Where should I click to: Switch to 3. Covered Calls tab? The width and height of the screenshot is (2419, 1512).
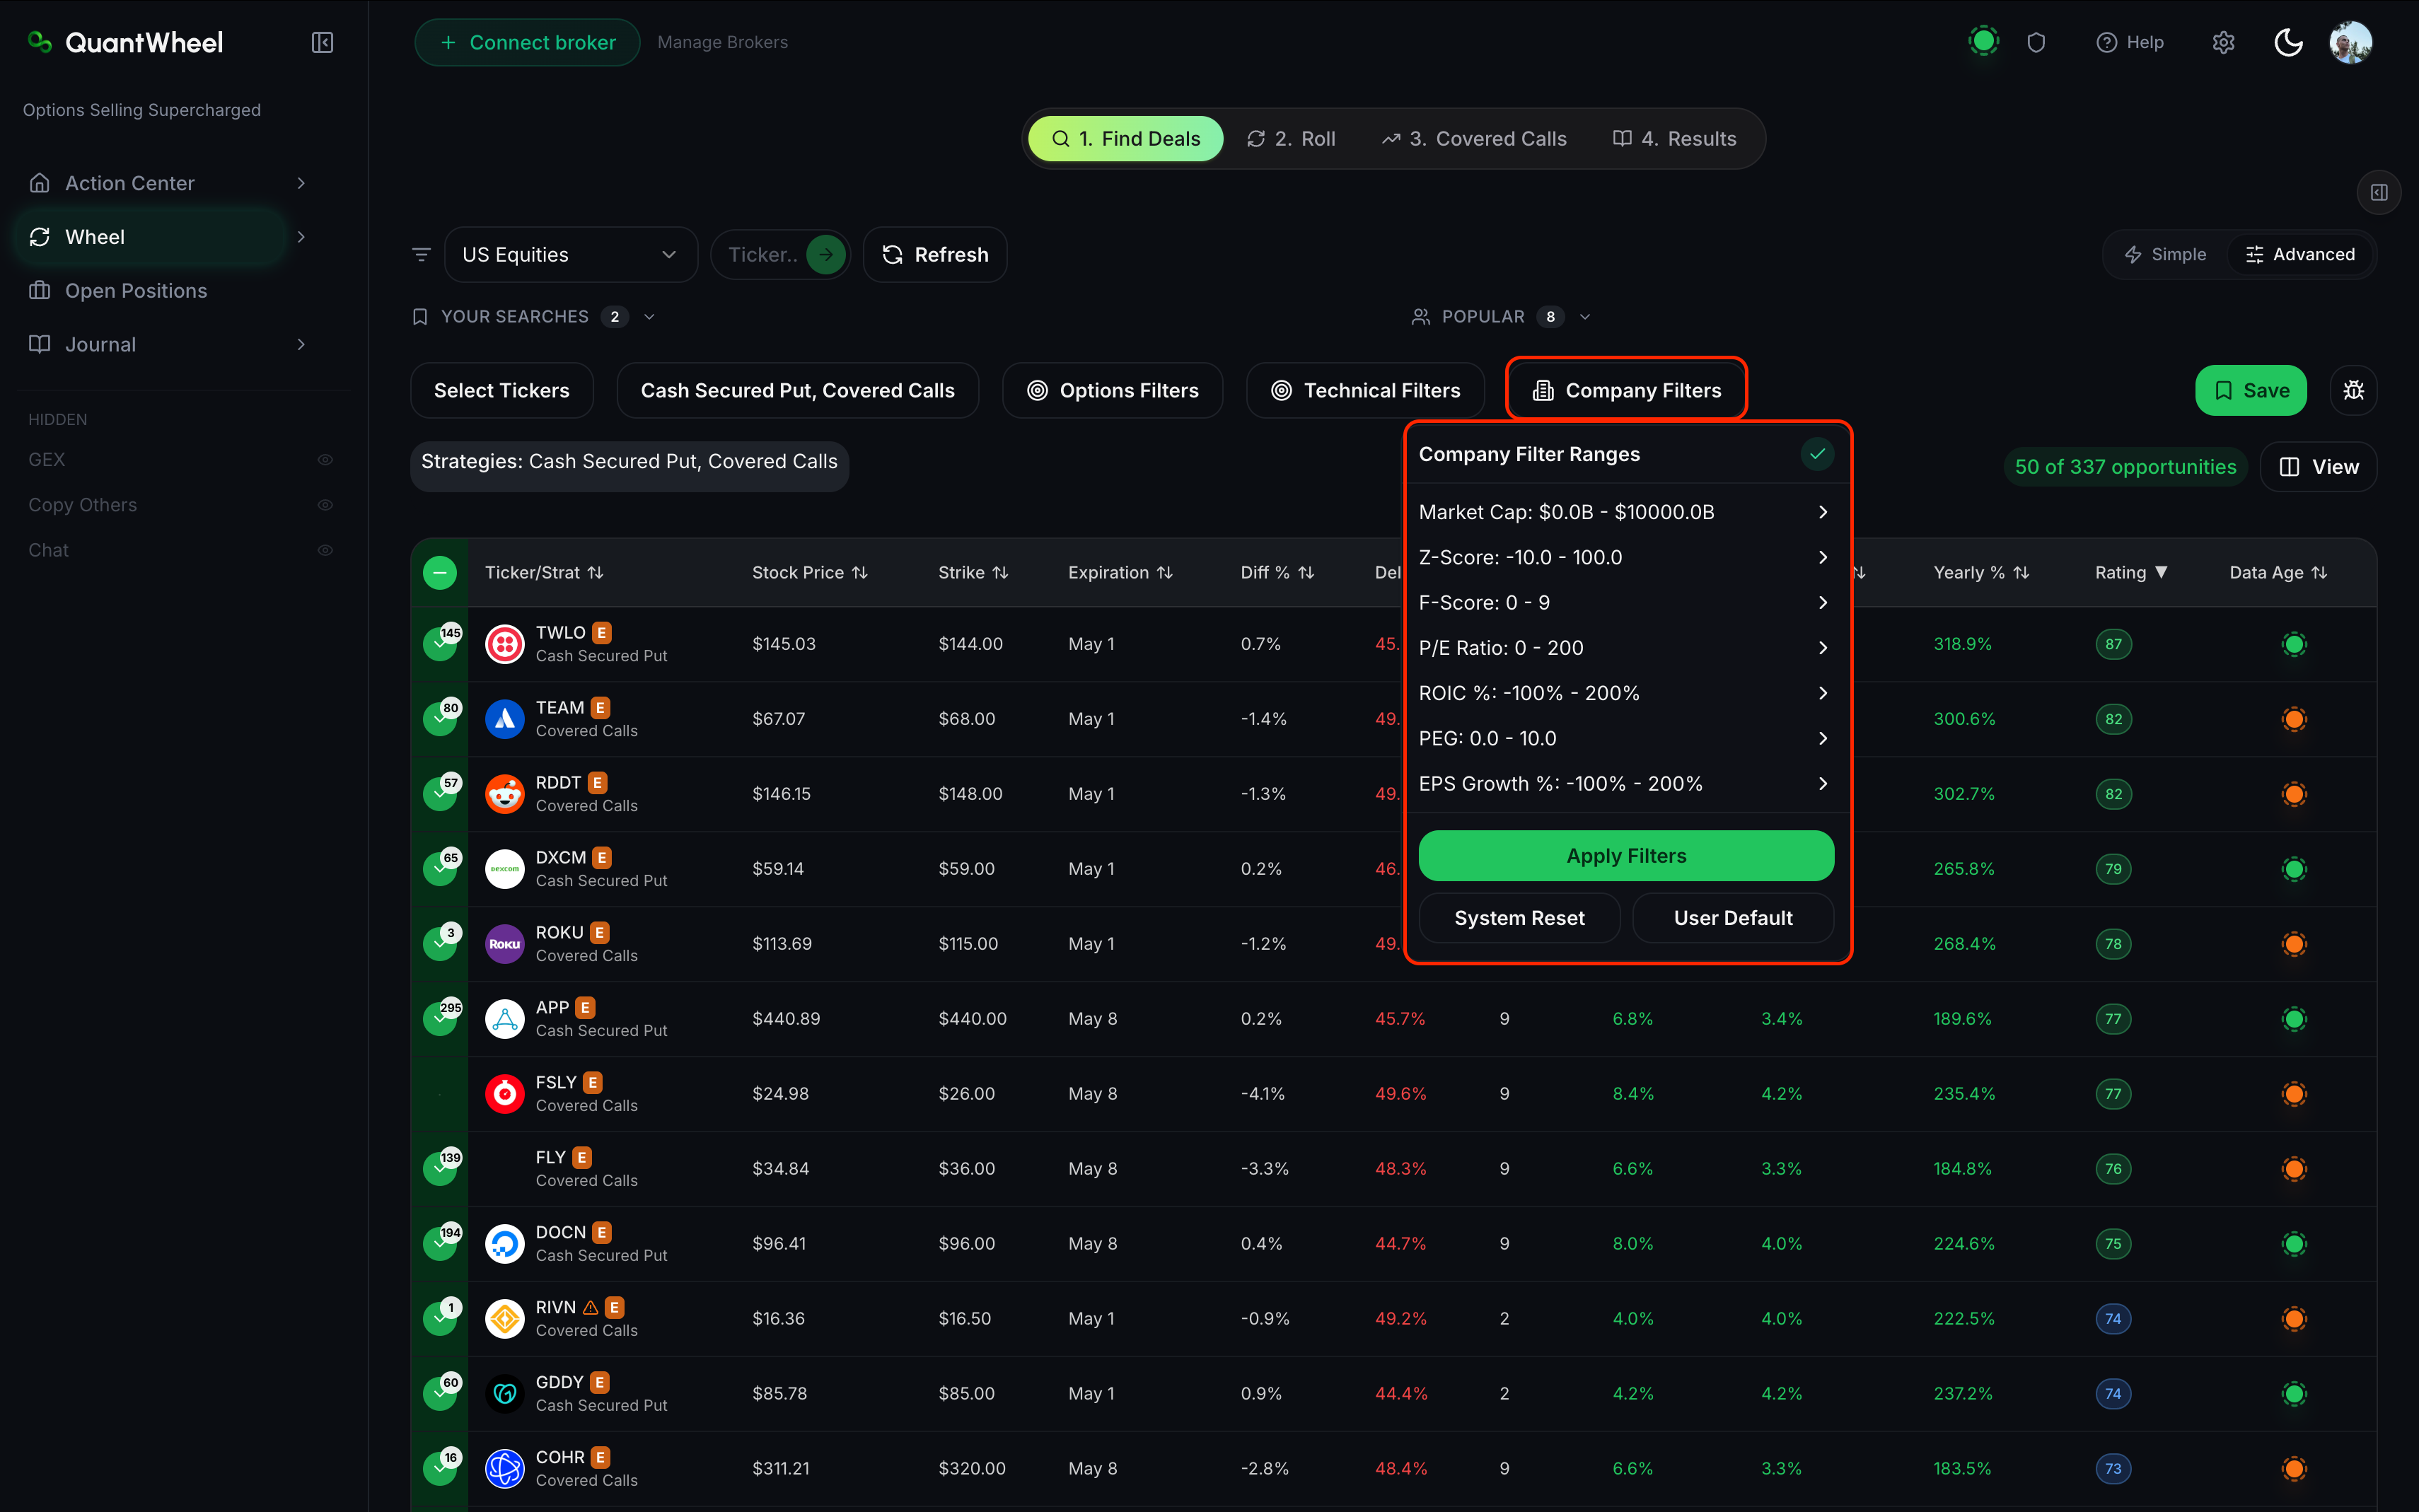point(1474,138)
